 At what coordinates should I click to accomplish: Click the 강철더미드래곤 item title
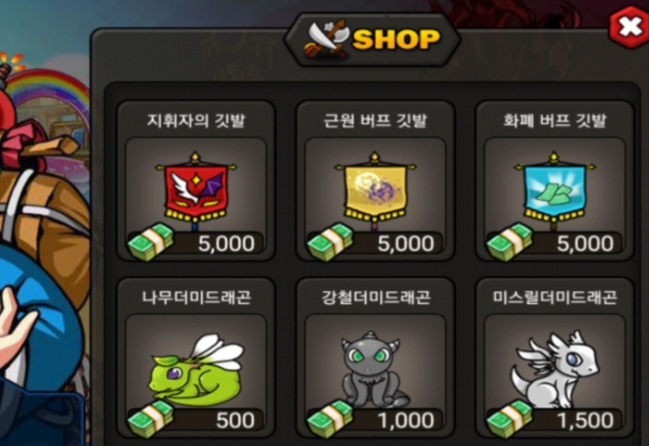tap(375, 297)
